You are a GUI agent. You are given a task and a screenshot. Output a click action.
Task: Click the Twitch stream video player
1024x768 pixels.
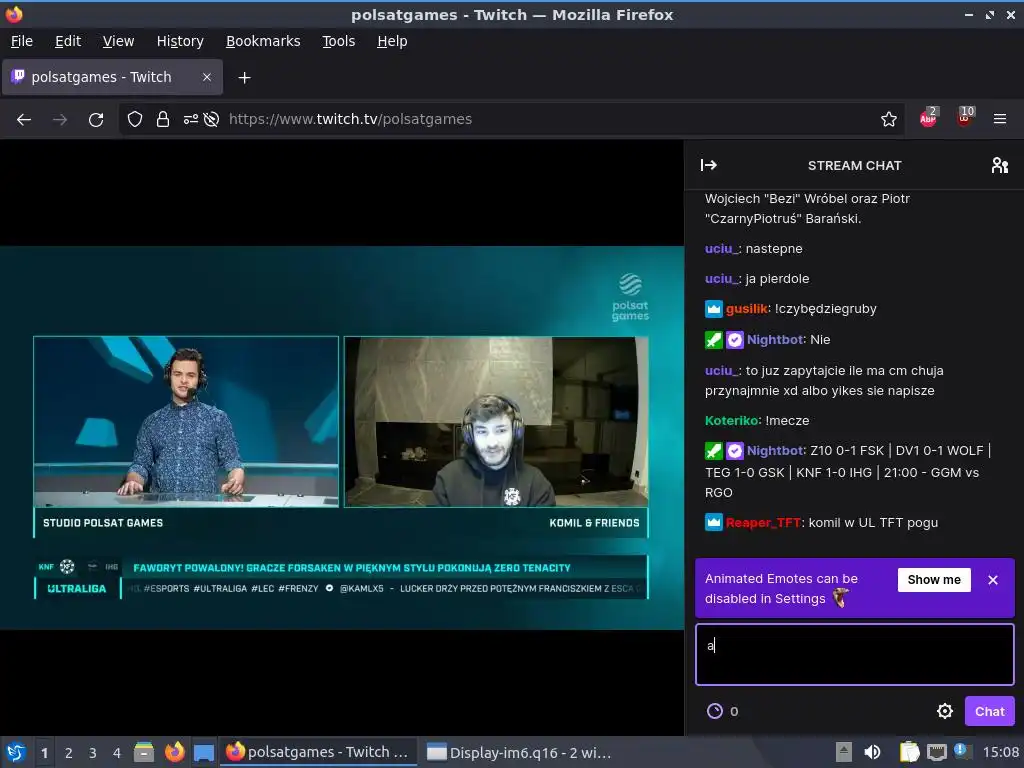click(x=342, y=438)
